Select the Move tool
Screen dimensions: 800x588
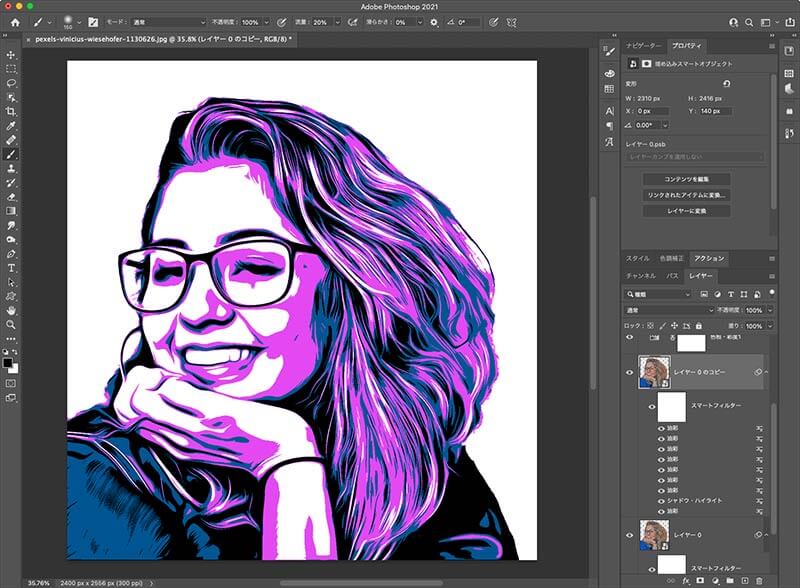(x=11, y=55)
